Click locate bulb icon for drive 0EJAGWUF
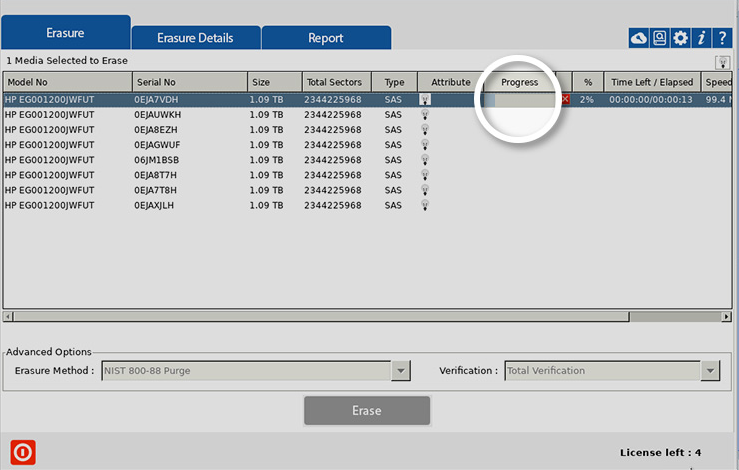This screenshot has width=739, height=470. [x=425, y=145]
